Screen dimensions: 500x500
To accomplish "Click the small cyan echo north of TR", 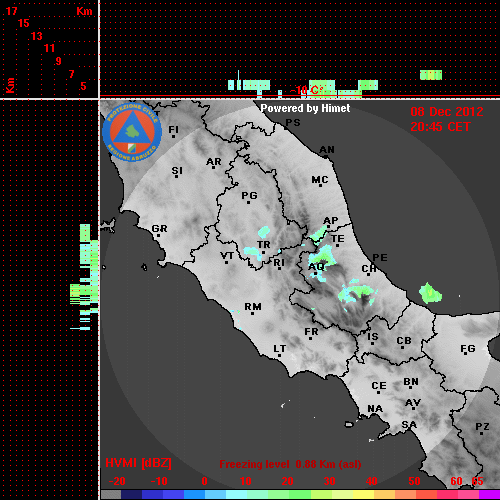I will [x=264, y=232].
